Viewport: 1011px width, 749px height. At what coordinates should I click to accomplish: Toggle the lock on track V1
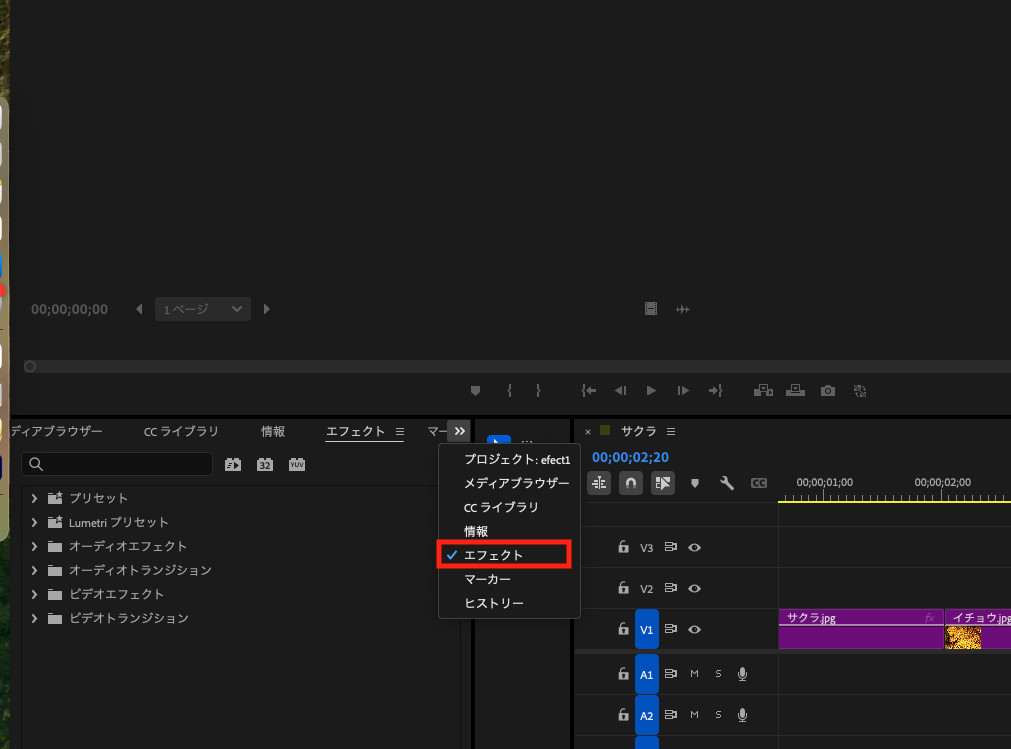click(623, 629)
